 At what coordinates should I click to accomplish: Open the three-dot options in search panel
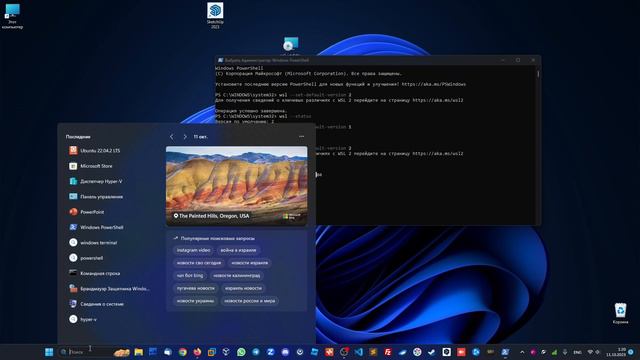click(301, 137)
